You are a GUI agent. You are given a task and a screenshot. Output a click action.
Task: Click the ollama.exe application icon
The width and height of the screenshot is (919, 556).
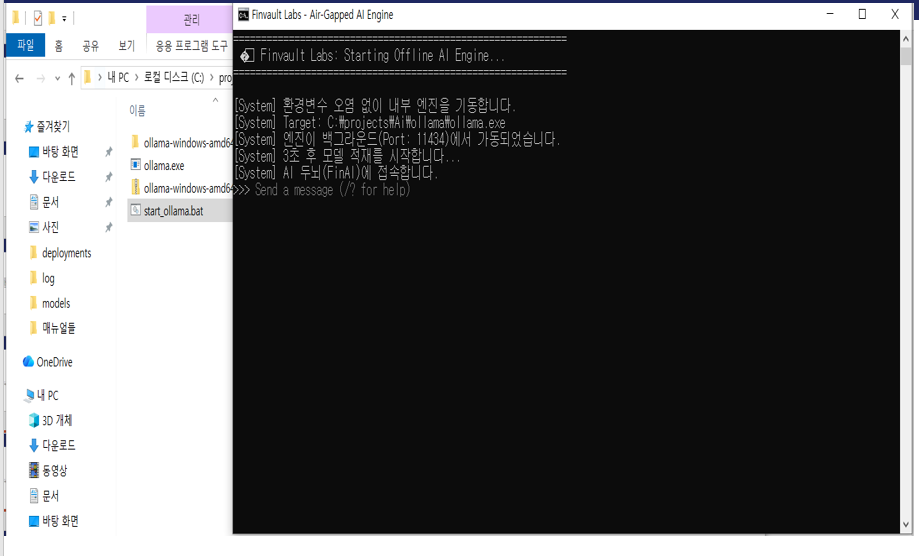pyautogui.click(x=135, y=165)
